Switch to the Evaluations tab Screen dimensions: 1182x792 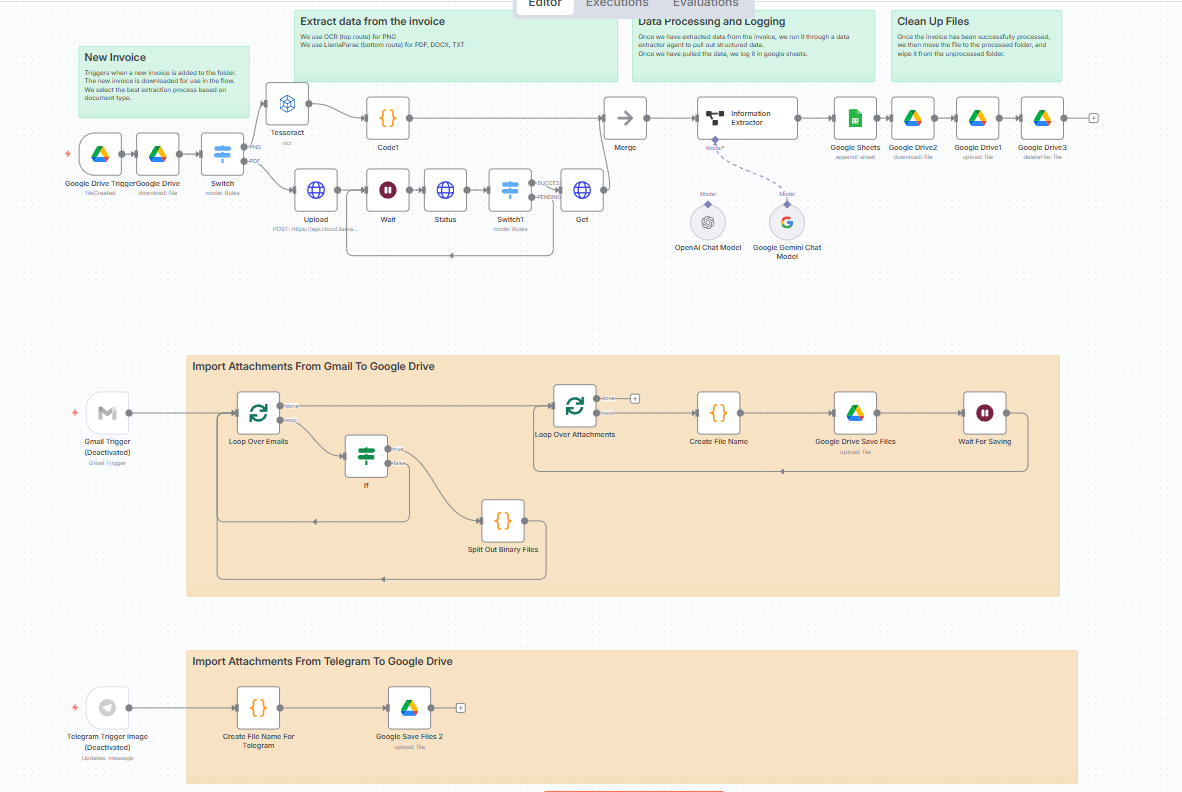click(705, 4)
